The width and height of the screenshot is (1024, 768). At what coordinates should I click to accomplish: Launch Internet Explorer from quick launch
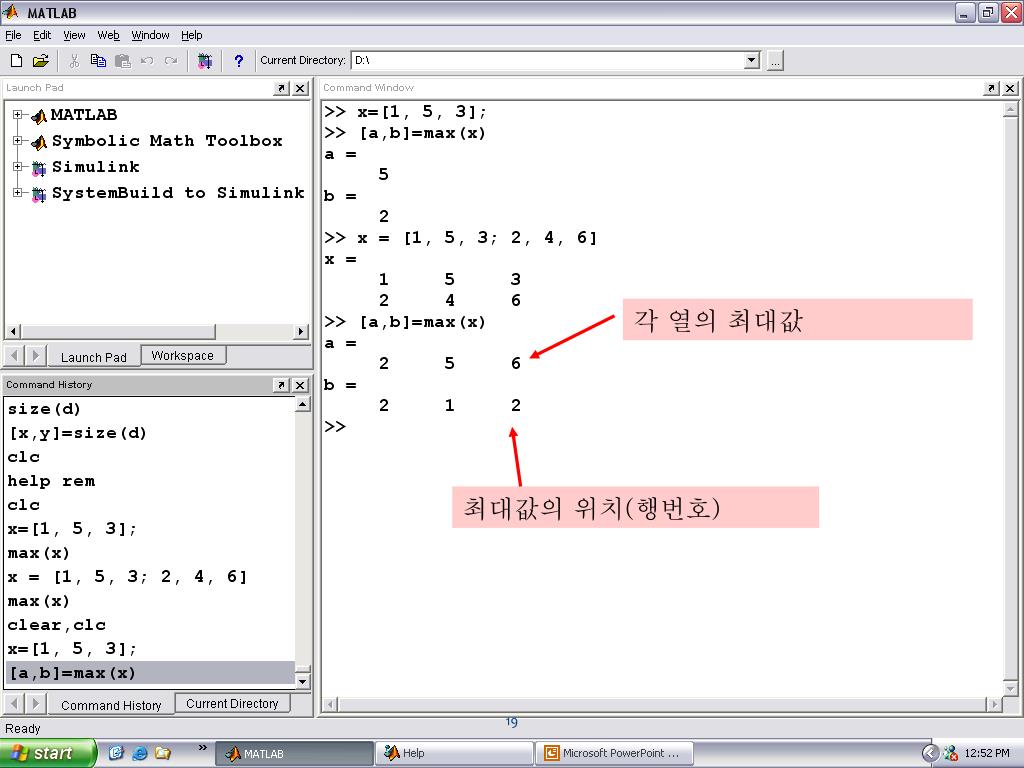139,754
